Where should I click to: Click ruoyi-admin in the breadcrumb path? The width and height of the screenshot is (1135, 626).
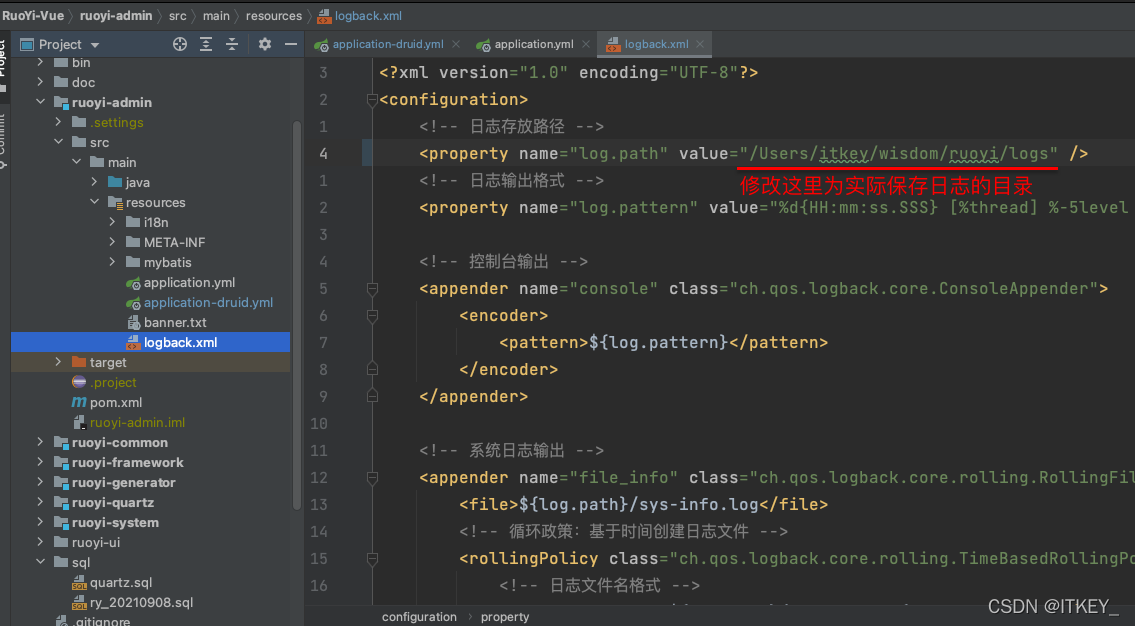click(116, 15)
